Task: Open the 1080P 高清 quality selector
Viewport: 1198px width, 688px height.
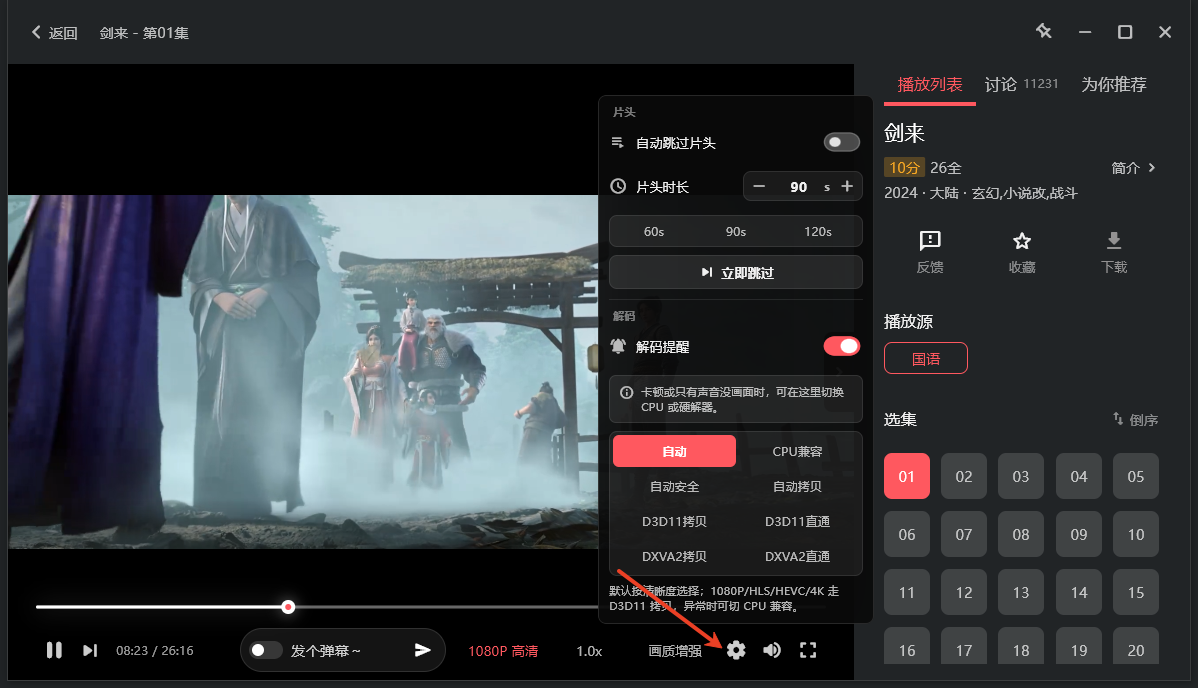Action: (x=503, y=651)
